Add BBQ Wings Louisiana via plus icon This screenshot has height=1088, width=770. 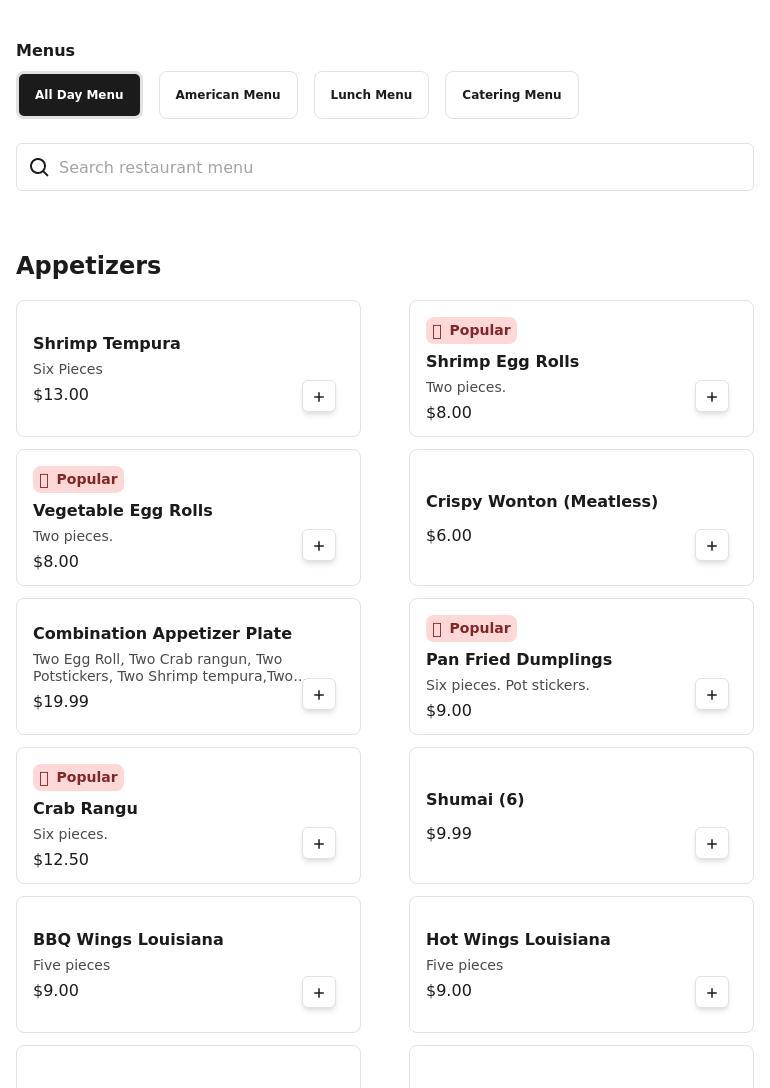click(x=319, y=993)
